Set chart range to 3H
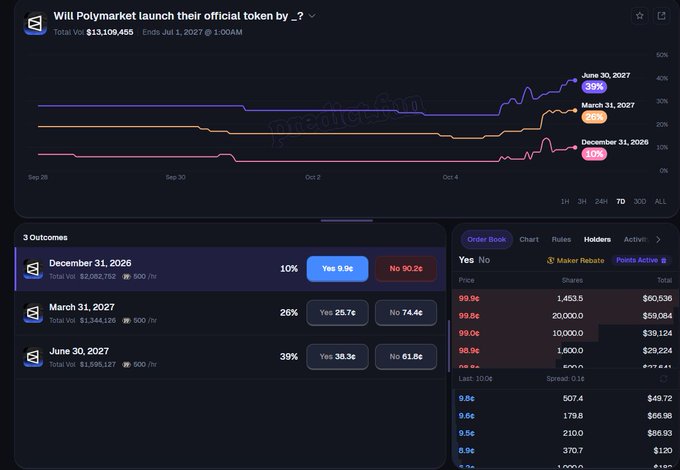The height and width of the screenshot is (470, 680). coord(582,202)
